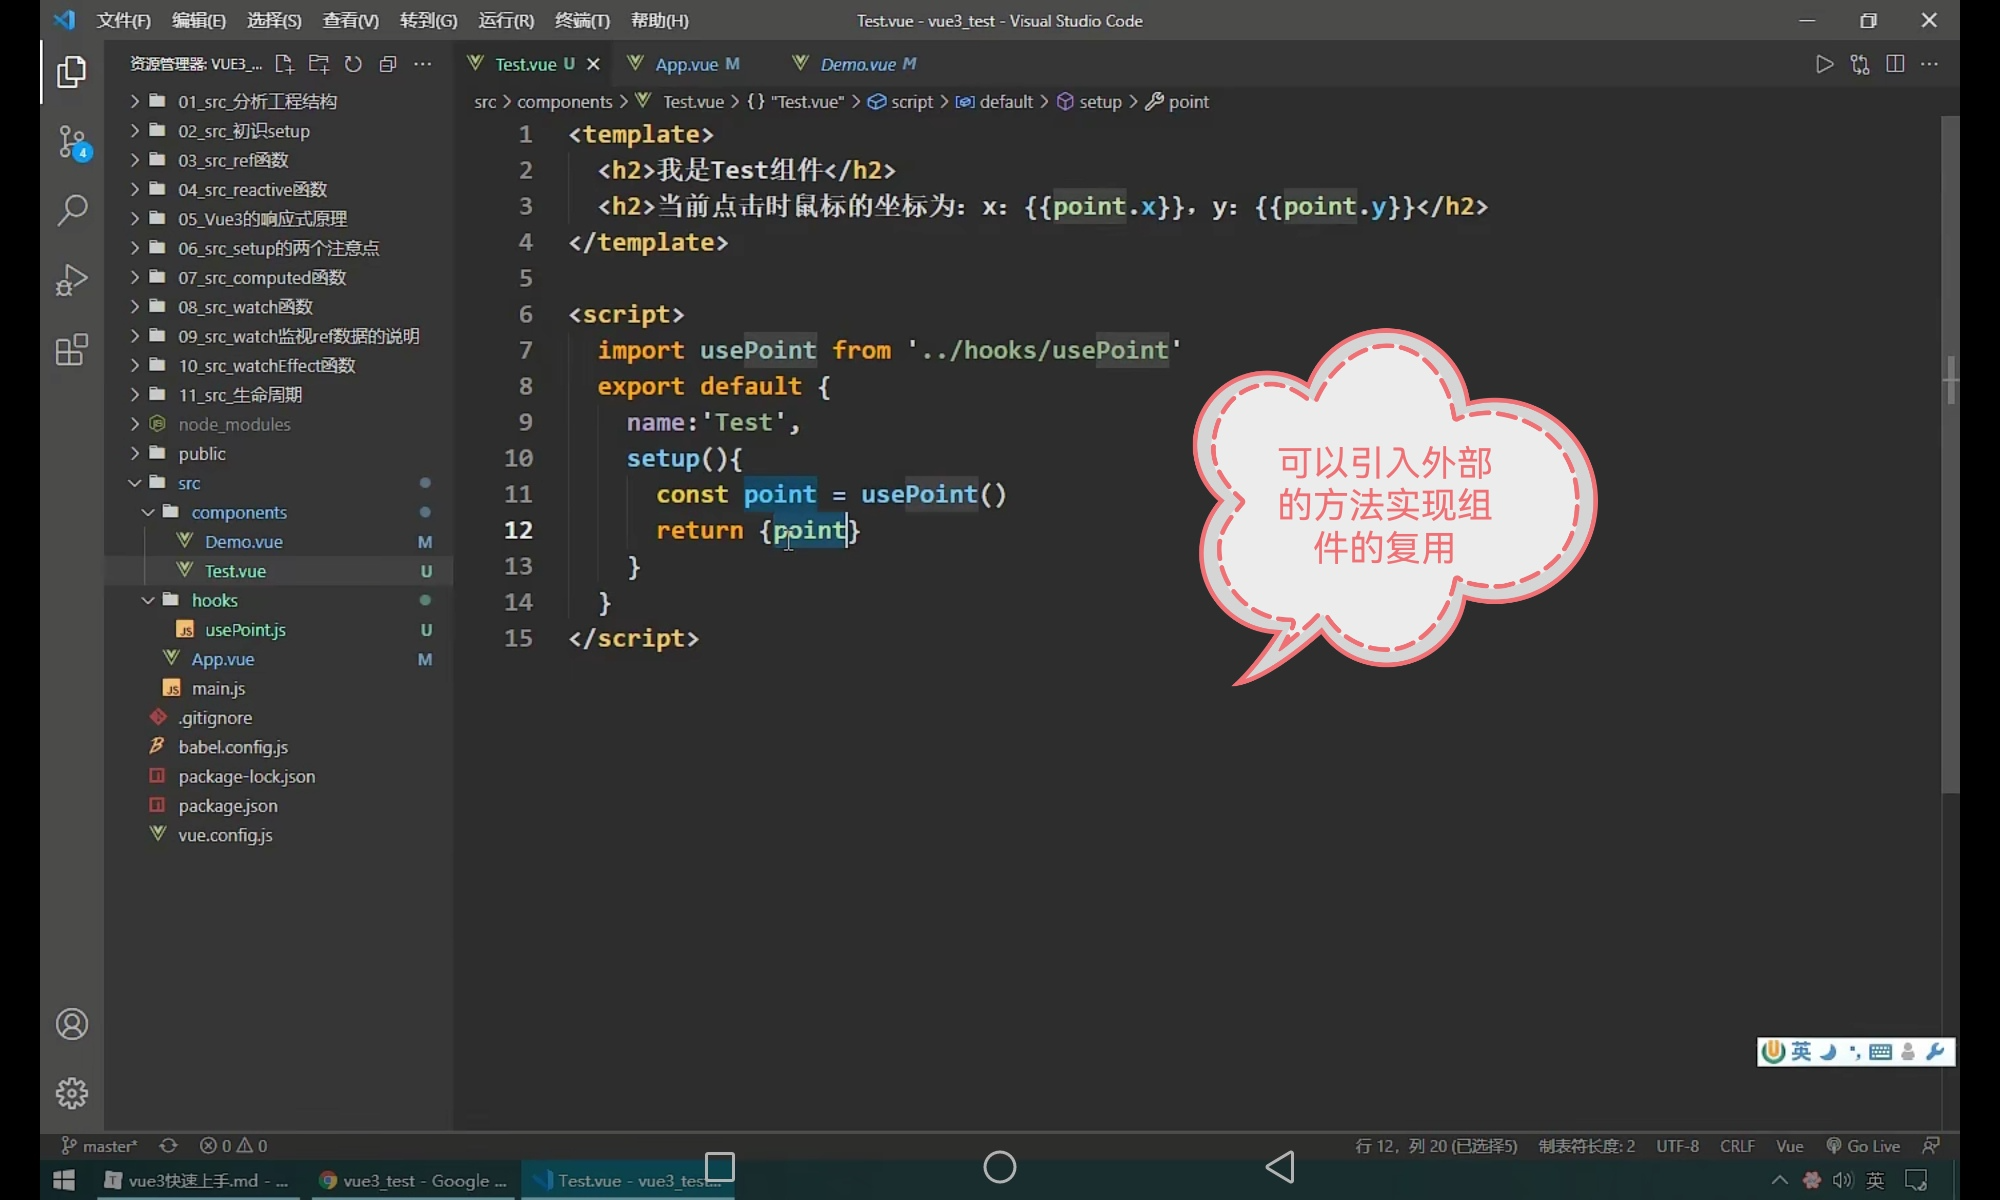Toggle CRLF line ending setting
The height and width of the screenshot is (1200, 2000).
[x=1737, y=1146]
